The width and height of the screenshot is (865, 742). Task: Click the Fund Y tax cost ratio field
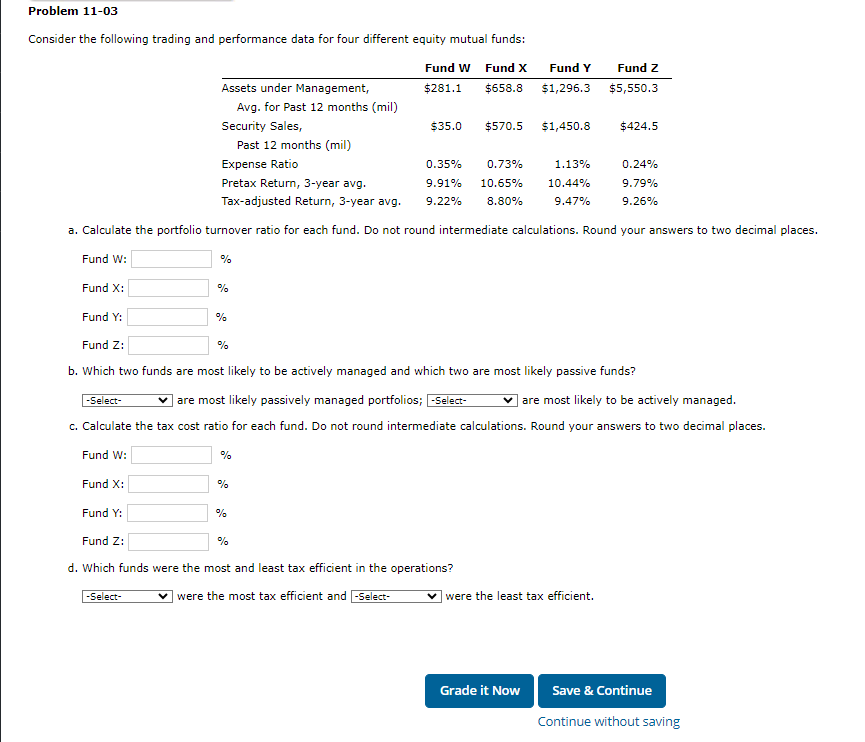click(x=170, y=512)
